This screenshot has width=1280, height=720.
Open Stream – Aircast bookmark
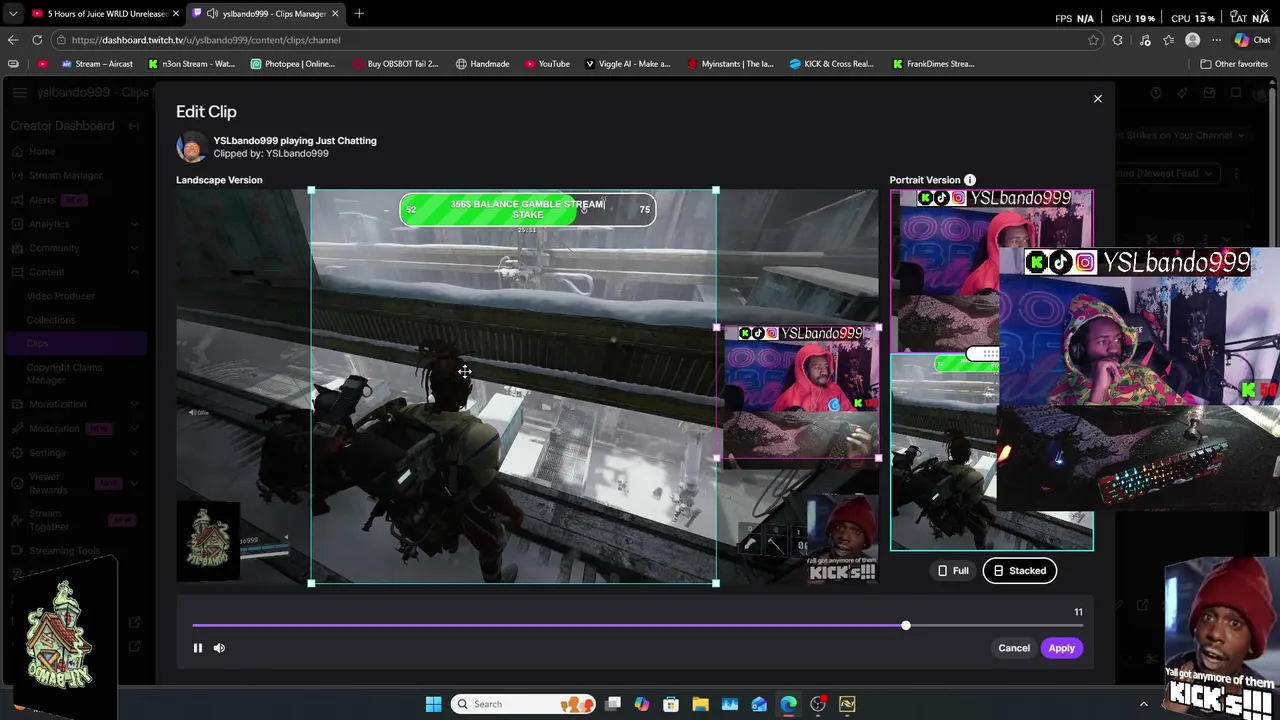(97, 64)
